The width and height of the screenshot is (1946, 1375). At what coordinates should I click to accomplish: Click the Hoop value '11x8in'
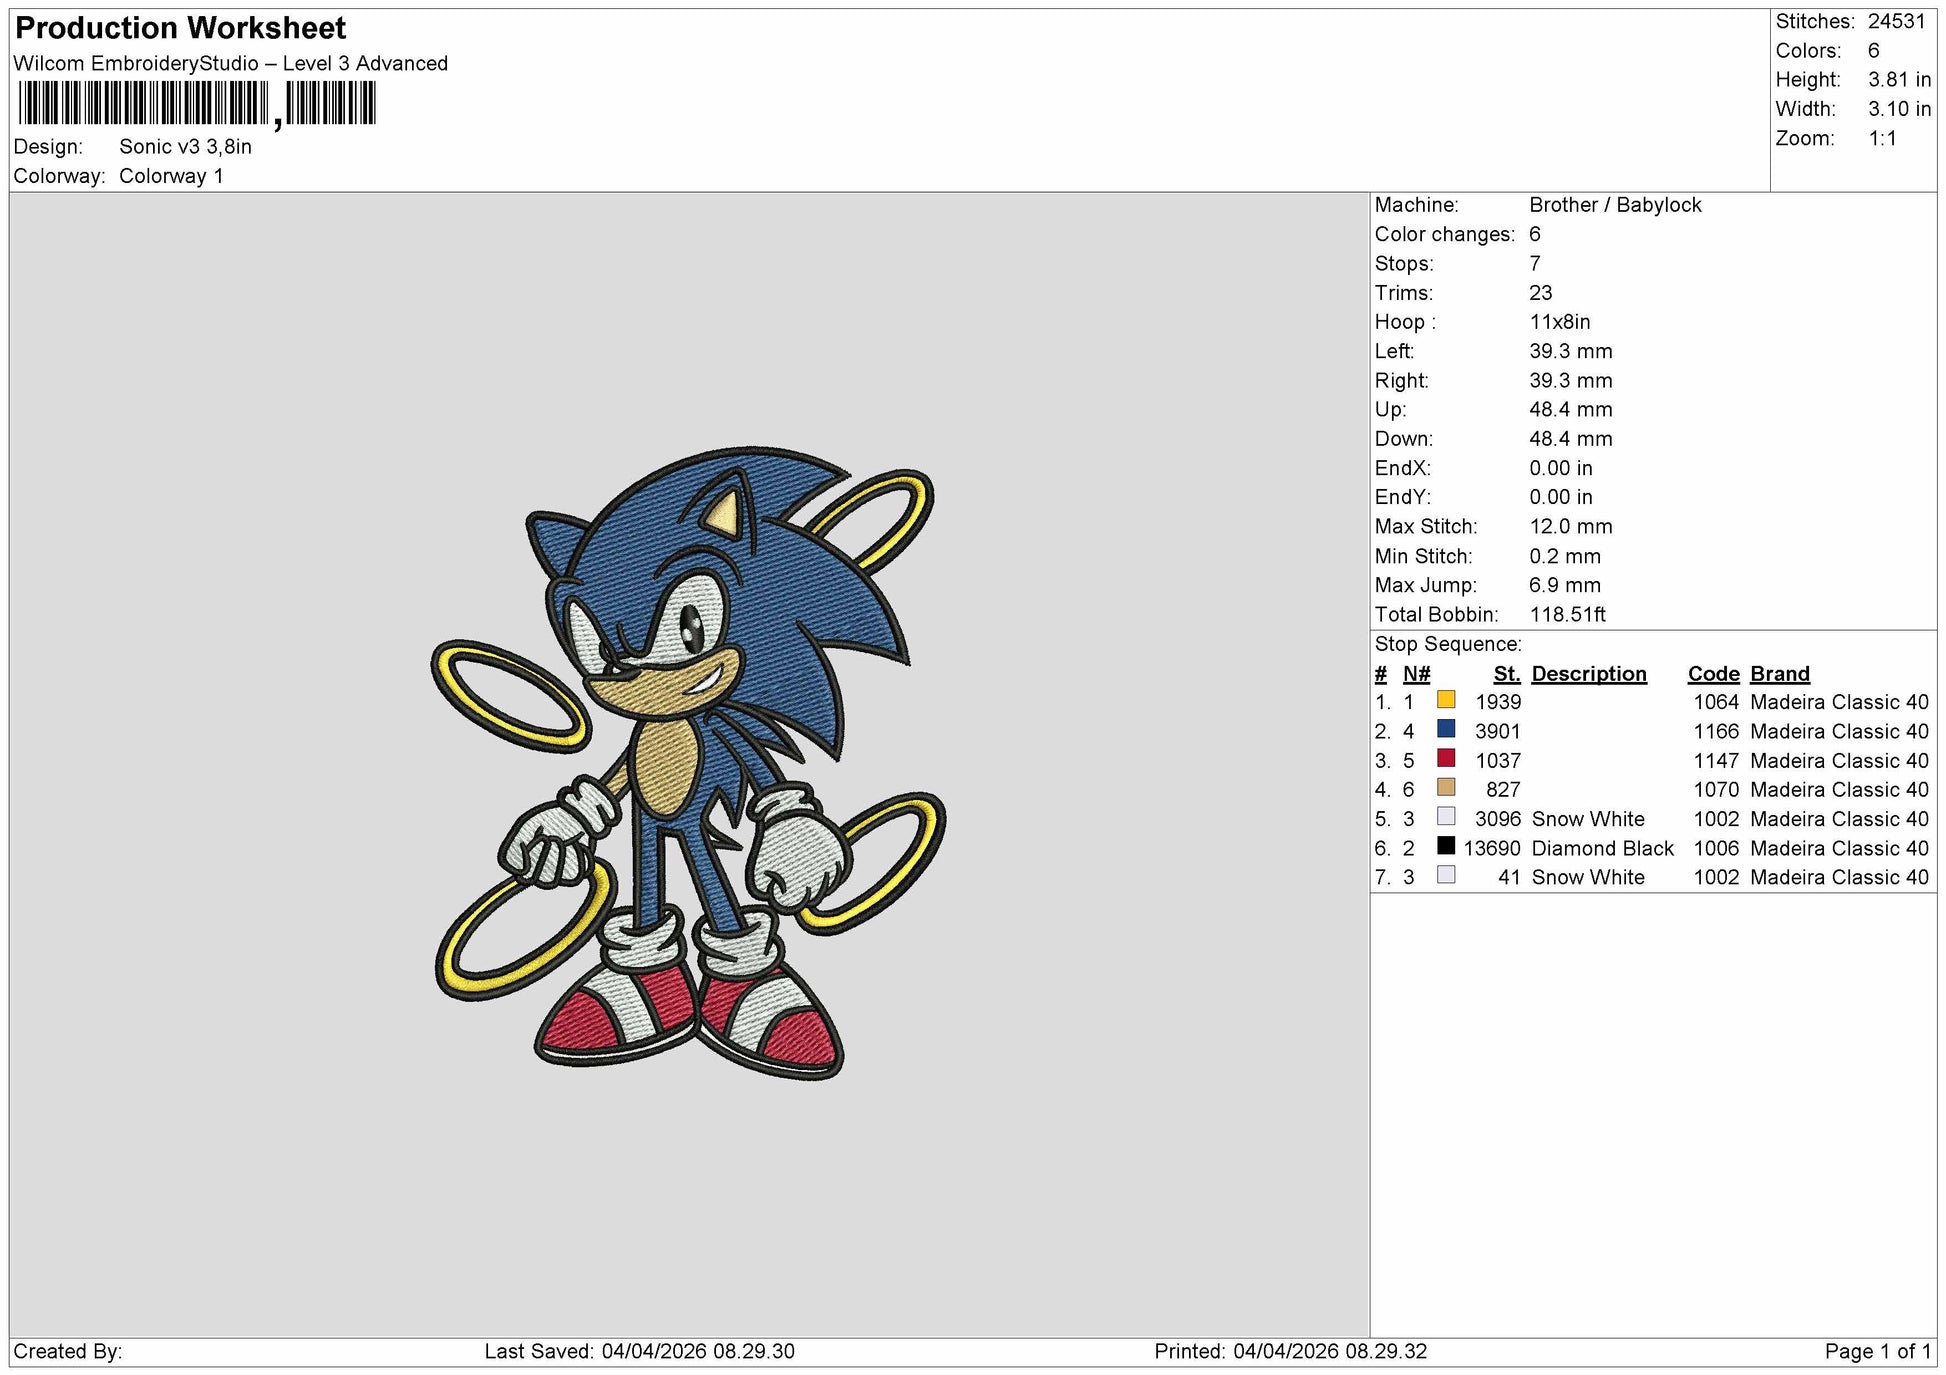point(1560,322)
